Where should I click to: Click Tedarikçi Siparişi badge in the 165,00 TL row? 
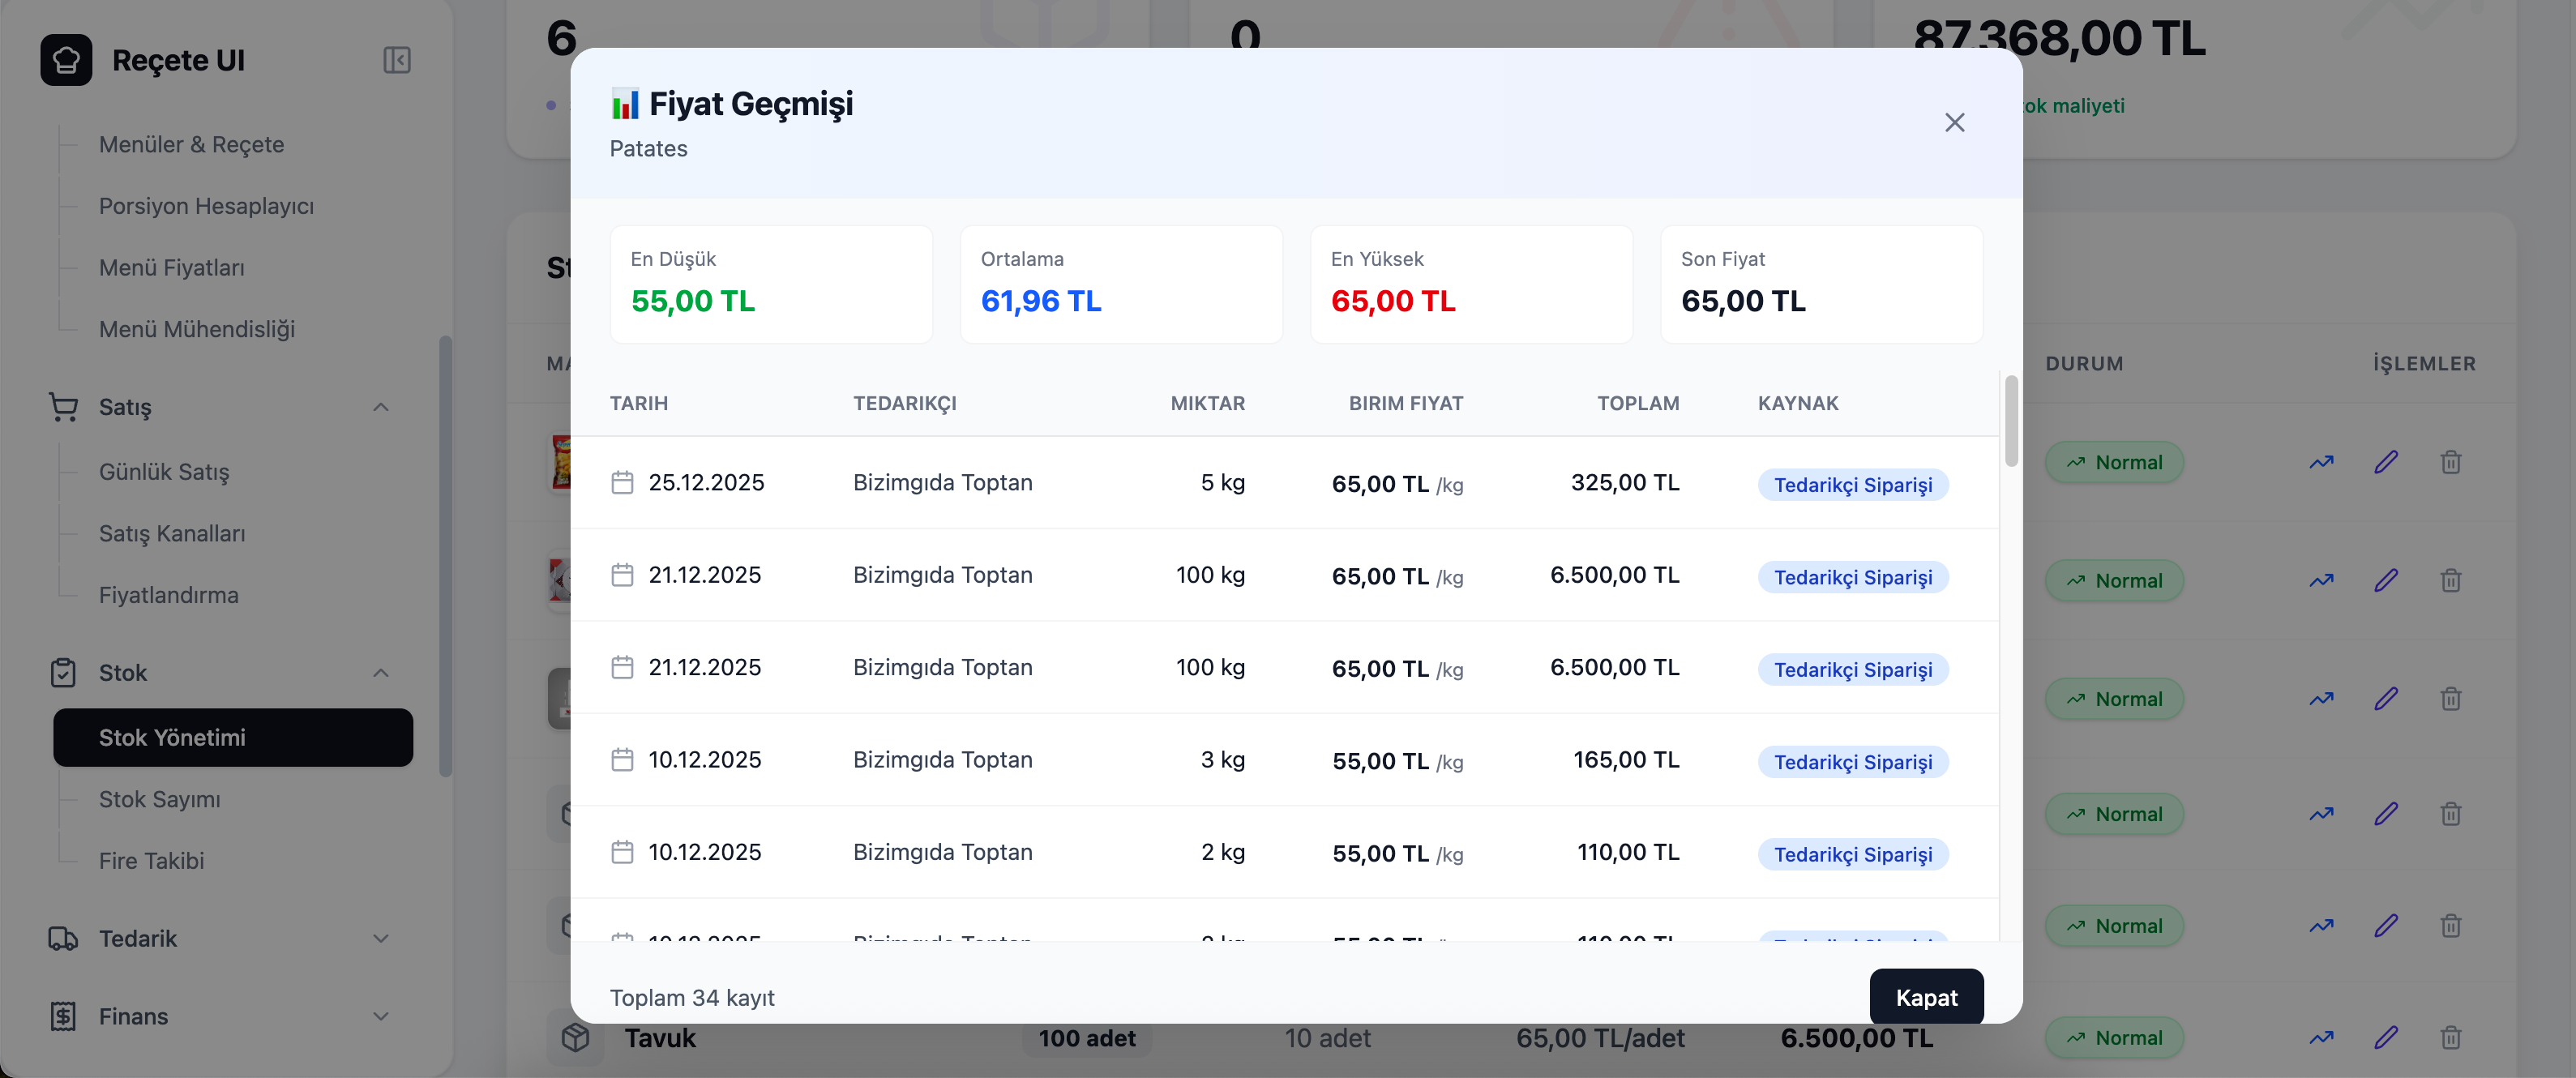pyautogui.click(x=1853, y=762)
